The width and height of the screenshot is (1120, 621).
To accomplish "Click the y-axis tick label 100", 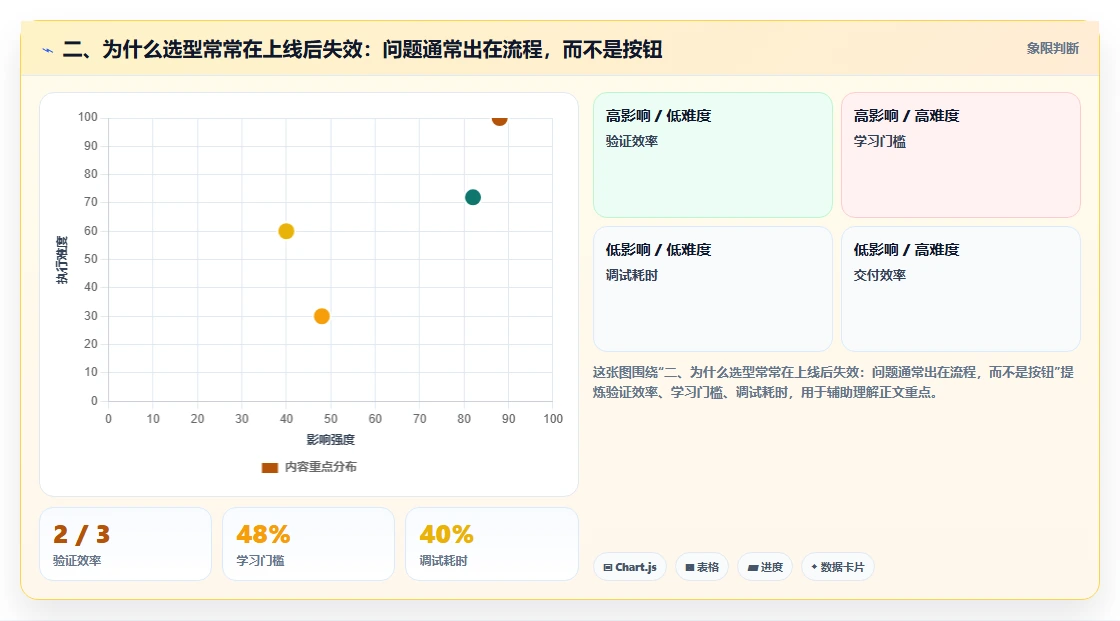I will pos(88,117).
